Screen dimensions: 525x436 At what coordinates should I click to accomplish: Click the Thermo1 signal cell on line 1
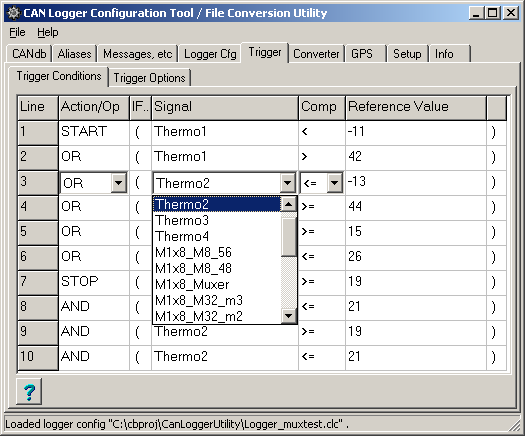tap(225, 133)
